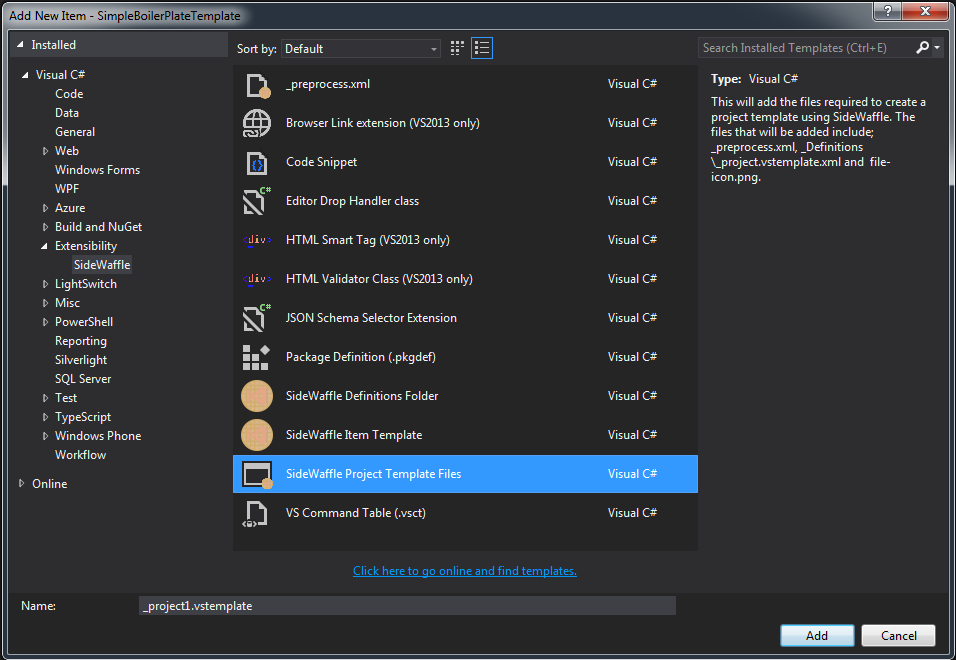
Task: Toggle the list view layout
Action: click(x=481, y=48)
